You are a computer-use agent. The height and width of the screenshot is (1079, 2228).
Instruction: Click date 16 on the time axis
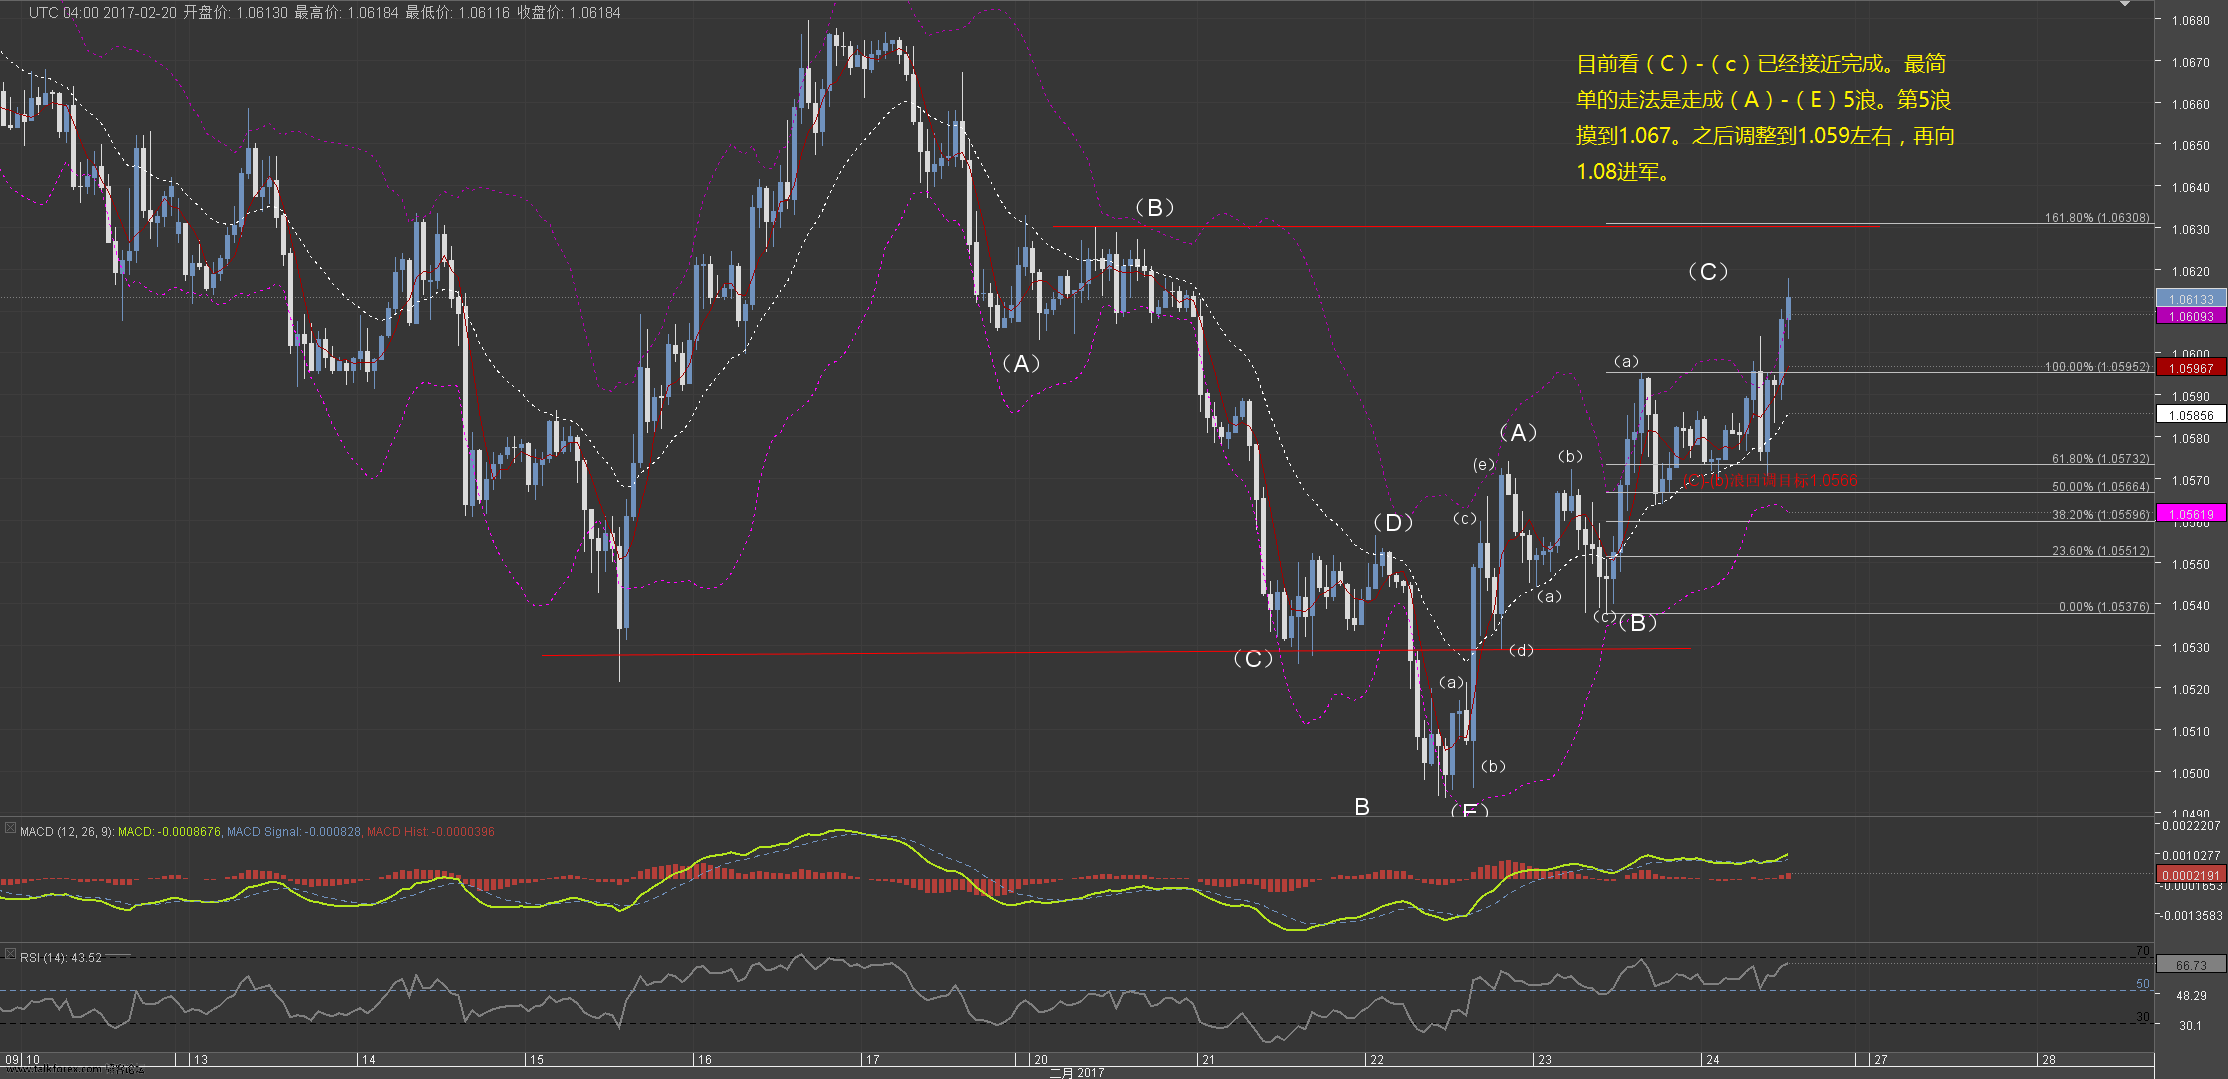coord(704,1059)
